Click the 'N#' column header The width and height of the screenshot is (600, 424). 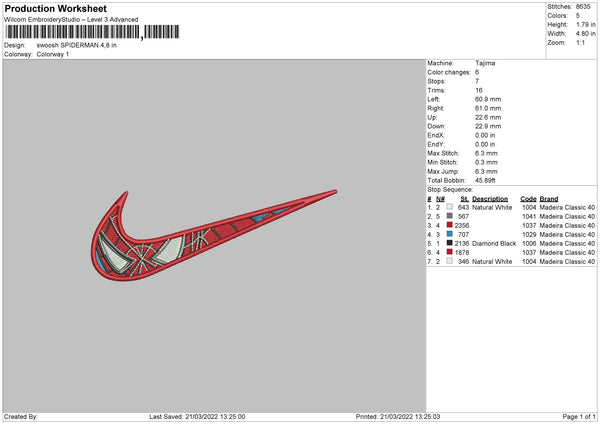[440, 199]
